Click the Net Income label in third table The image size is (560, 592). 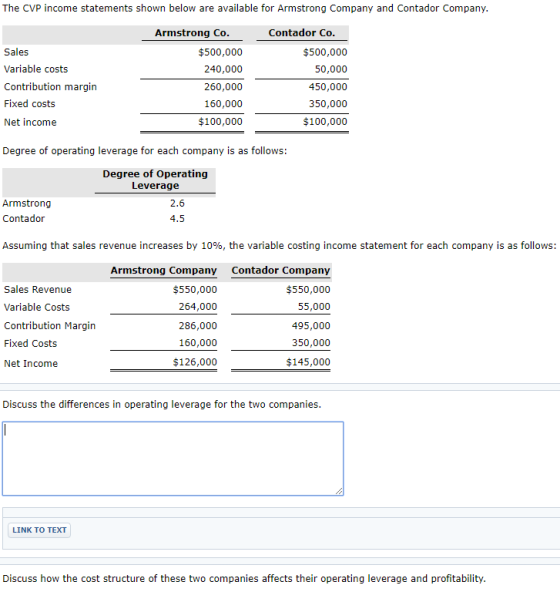(x=31, y=364)
